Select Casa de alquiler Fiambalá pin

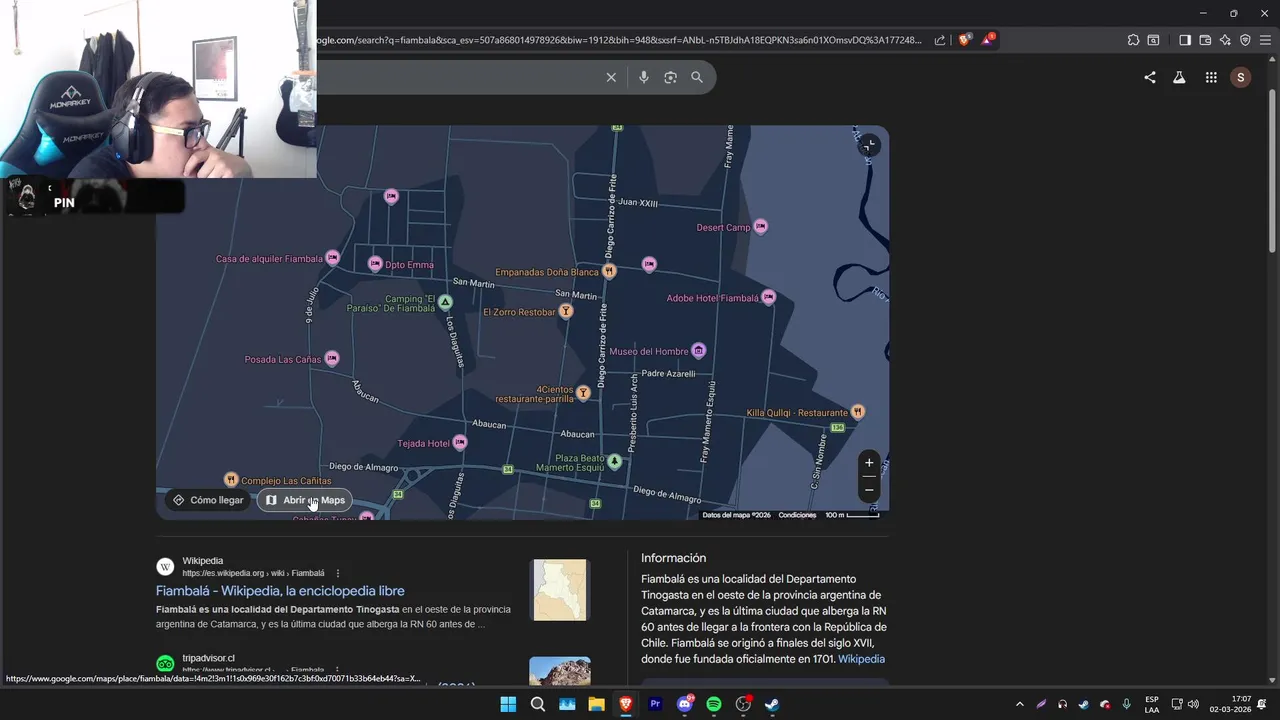click(333, 258)
